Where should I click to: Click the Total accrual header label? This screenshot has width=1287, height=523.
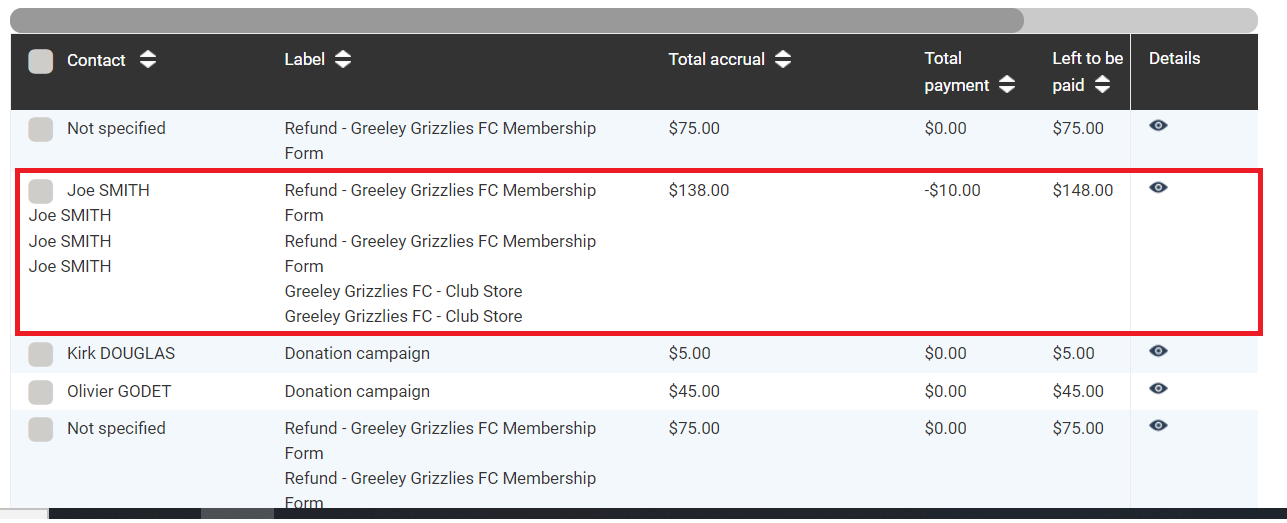(x=716, y=60)
